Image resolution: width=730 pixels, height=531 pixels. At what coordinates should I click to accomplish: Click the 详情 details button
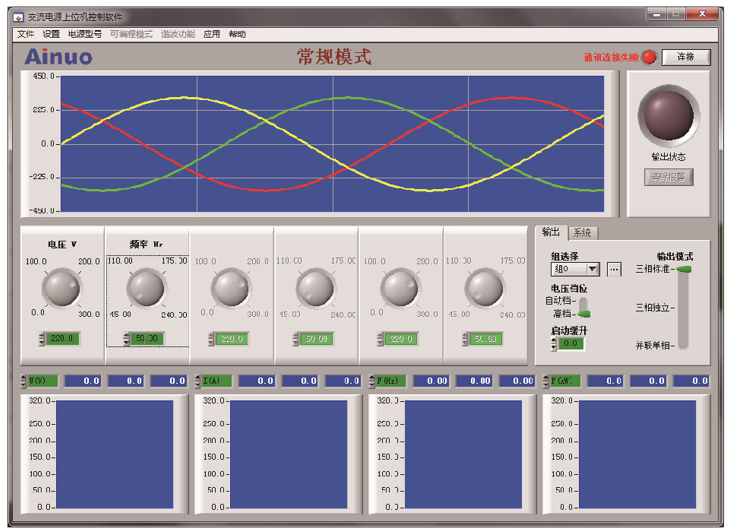coord(686,57)
